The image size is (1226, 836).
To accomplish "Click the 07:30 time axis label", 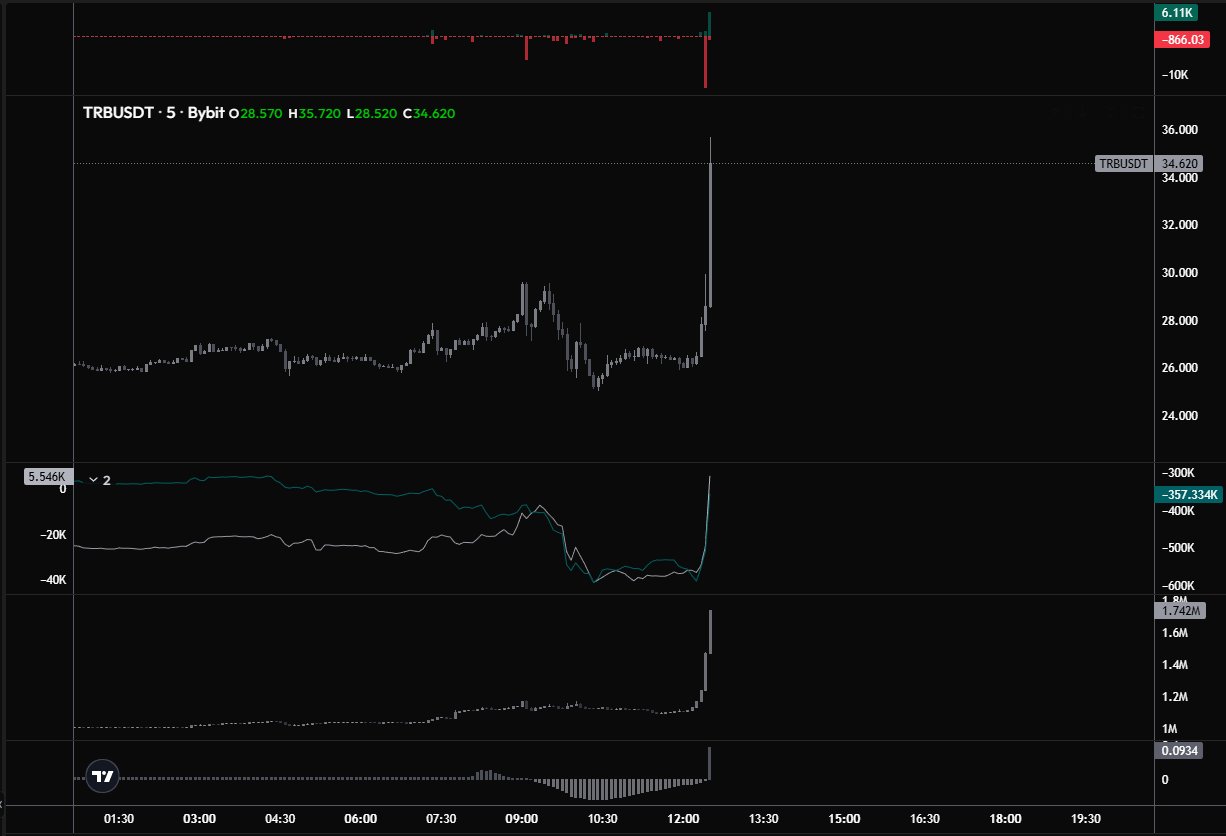I will pos(441,818).
